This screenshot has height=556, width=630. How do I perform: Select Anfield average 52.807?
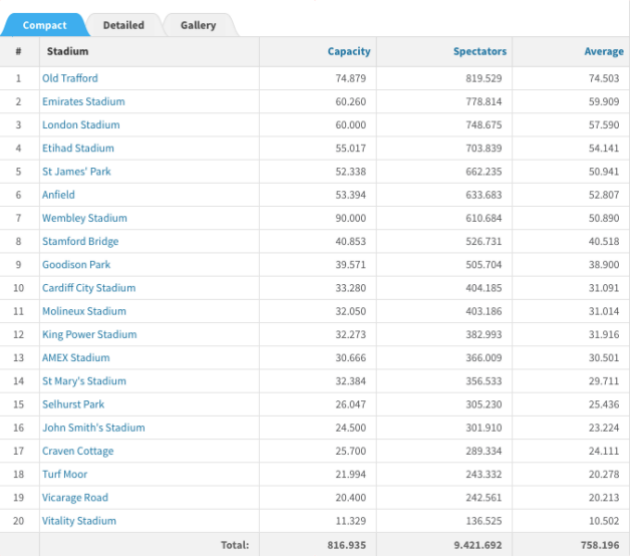click(x=604, y=195)
